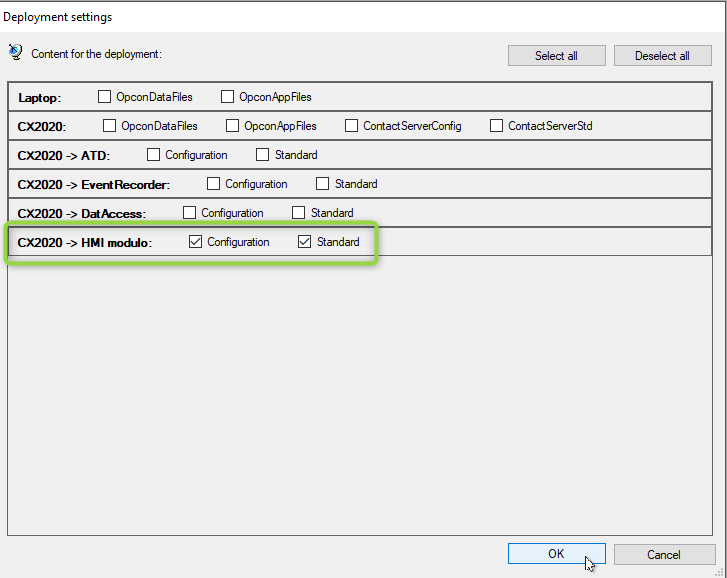Check Standard in the EventRecorder row
The height and width of the screenshot is (578, 727).
322,184
